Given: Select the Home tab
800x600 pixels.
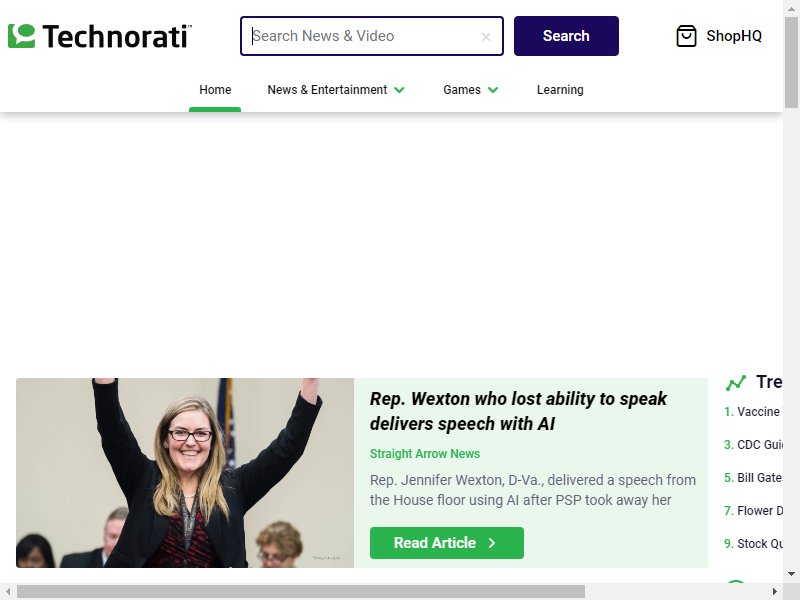Looking at the screenshot, I should click(215, 90).
